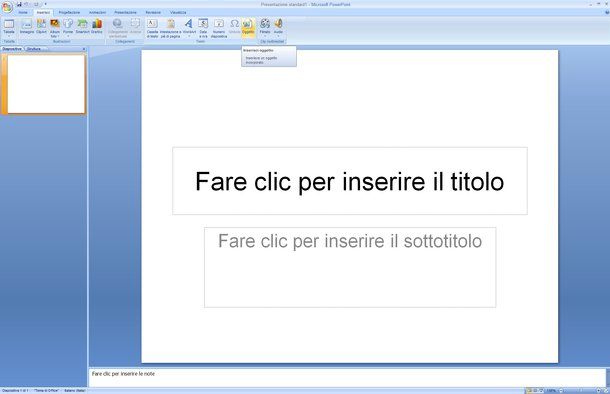Click the title placeholder 'Fare clic per inserire il titolo'

click(350, 181)
